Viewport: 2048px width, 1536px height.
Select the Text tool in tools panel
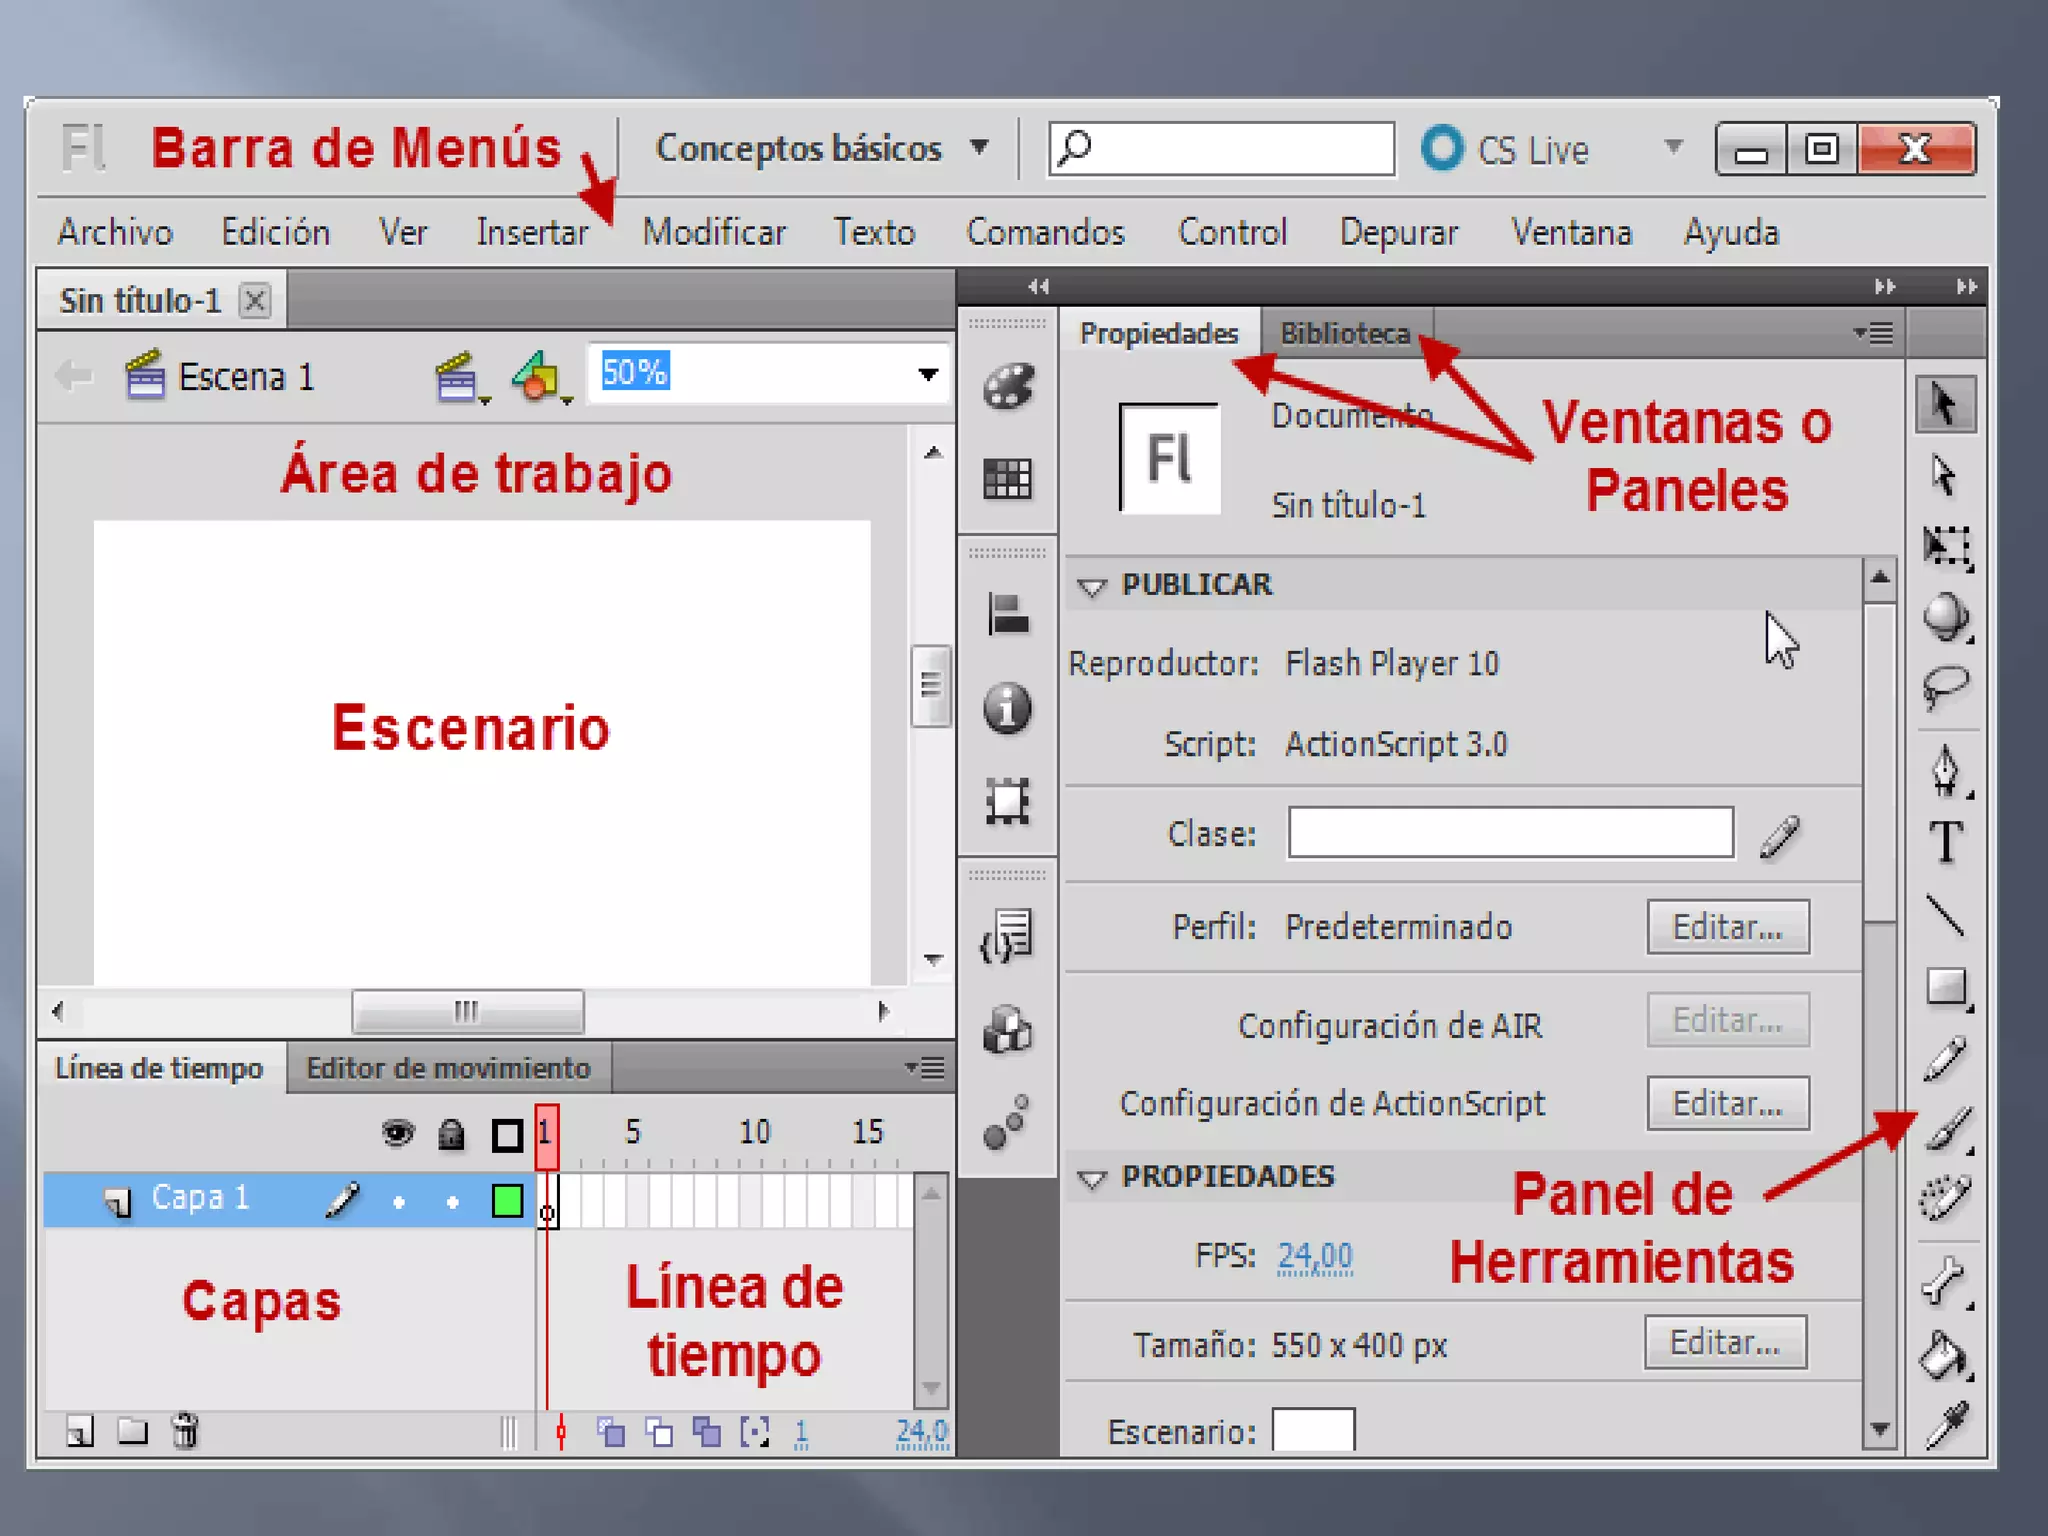1945,842
